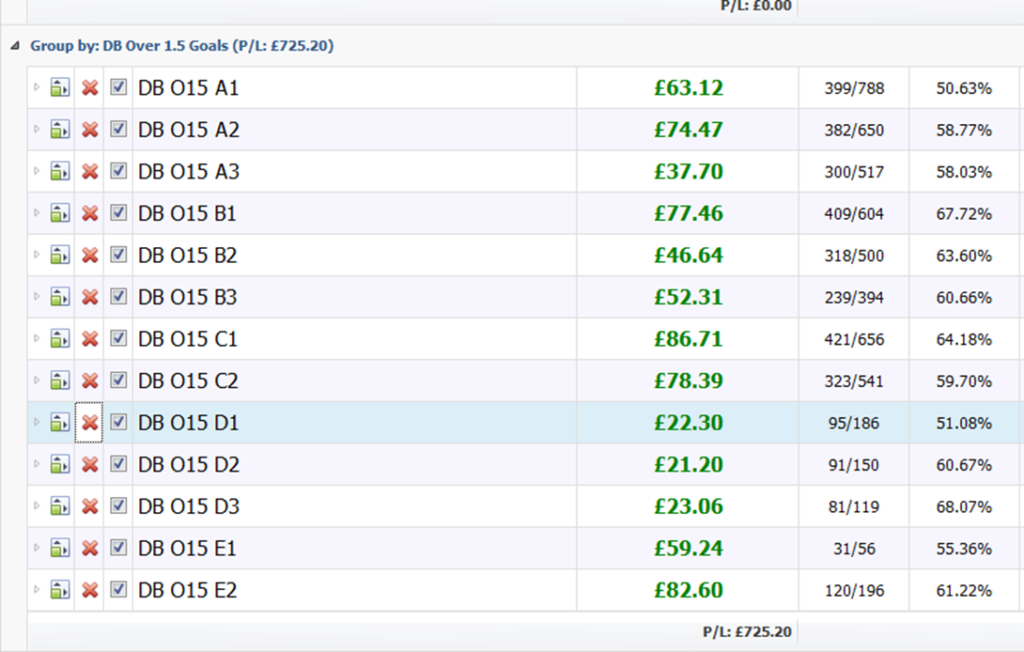Click the green edit icon for DB O15 A1
The image size is (1024, 652).
(x=60, y=88)
